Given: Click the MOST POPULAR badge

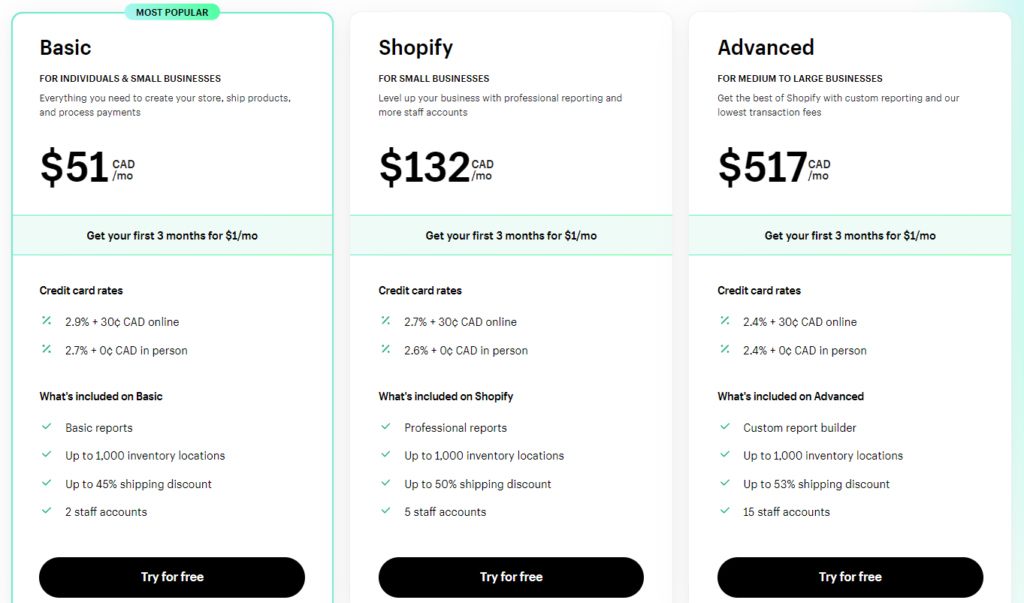Looking at the screenshot, I should click(172, 12).
